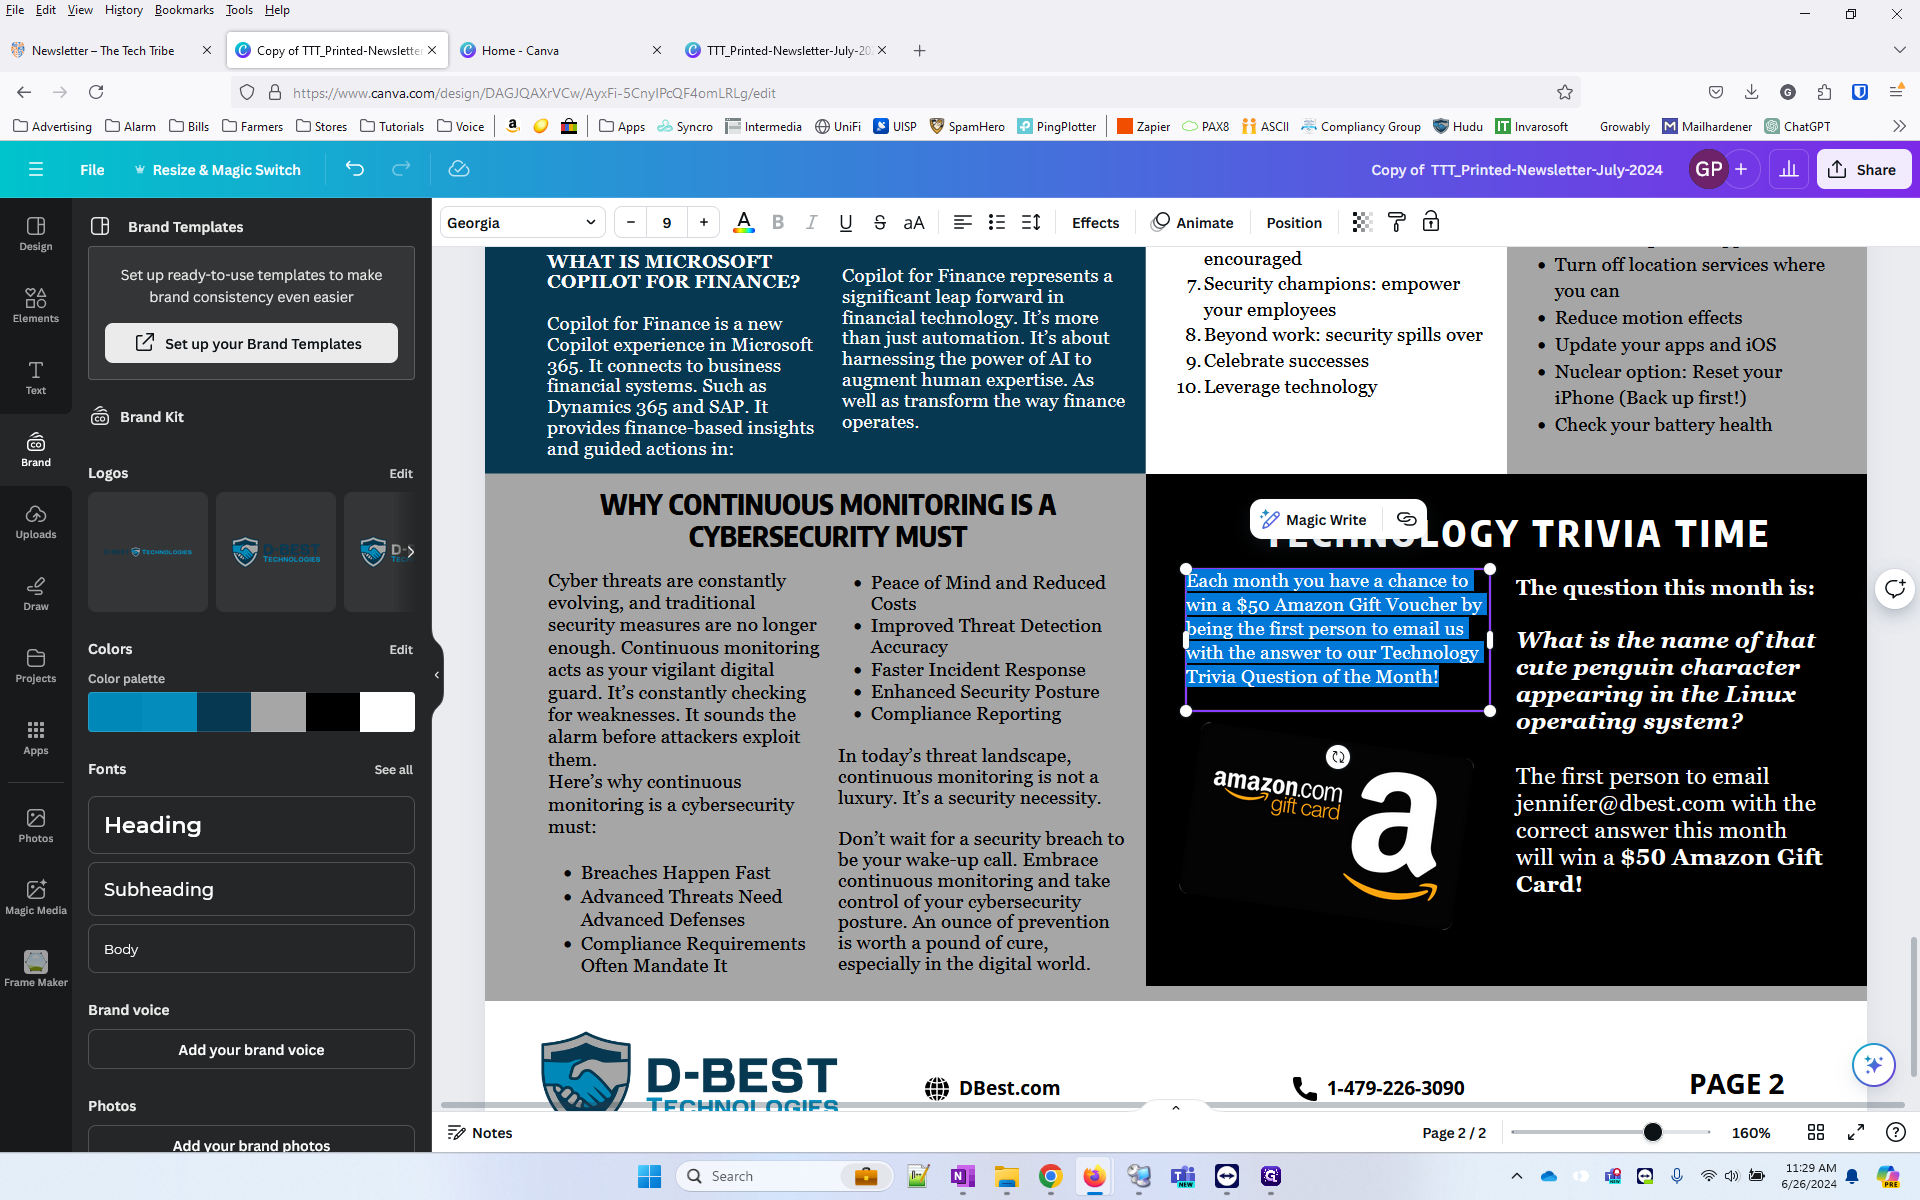
Task: Toggle uppercase aA text case
Action: click(x=914, y=222)
